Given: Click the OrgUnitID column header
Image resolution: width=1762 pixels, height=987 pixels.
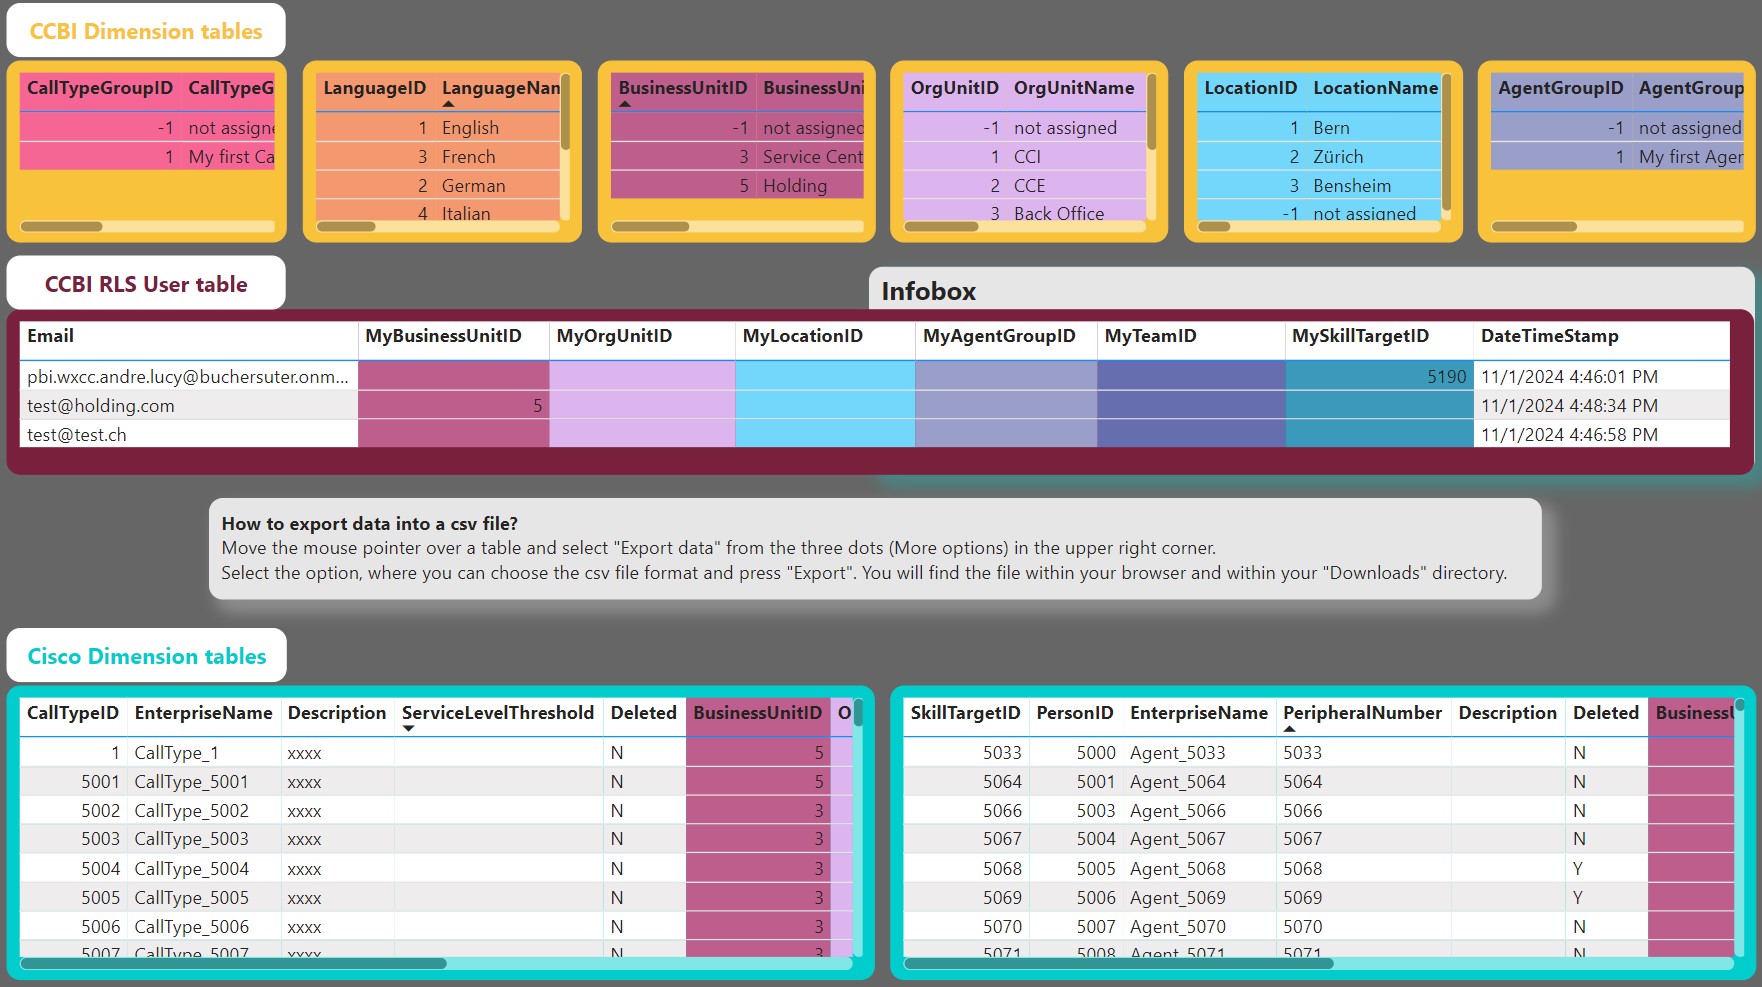Looking at the screenshot, I should [x=954, y=88].
